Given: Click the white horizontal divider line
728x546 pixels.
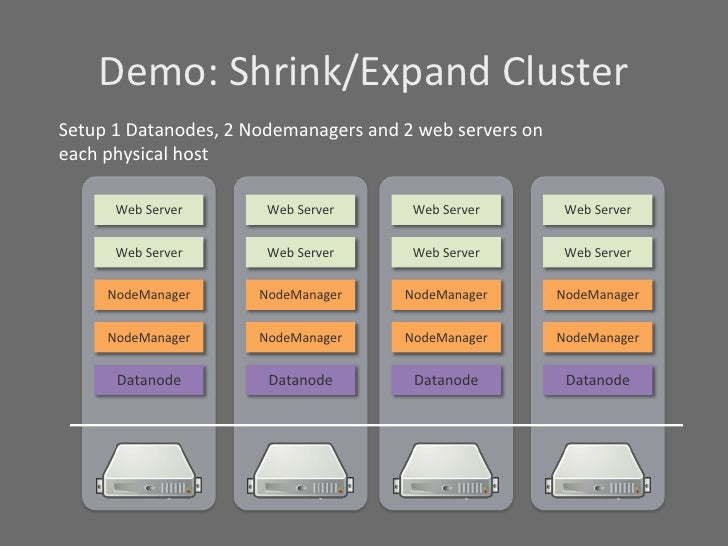Looking at the screenshot, I should pos(376,425).
